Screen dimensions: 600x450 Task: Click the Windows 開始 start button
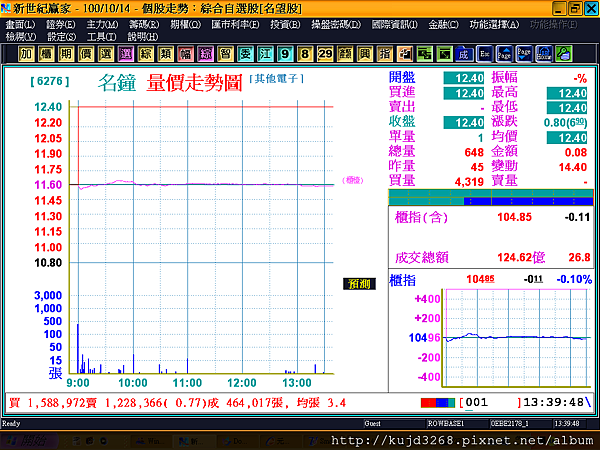coord(29,441)
